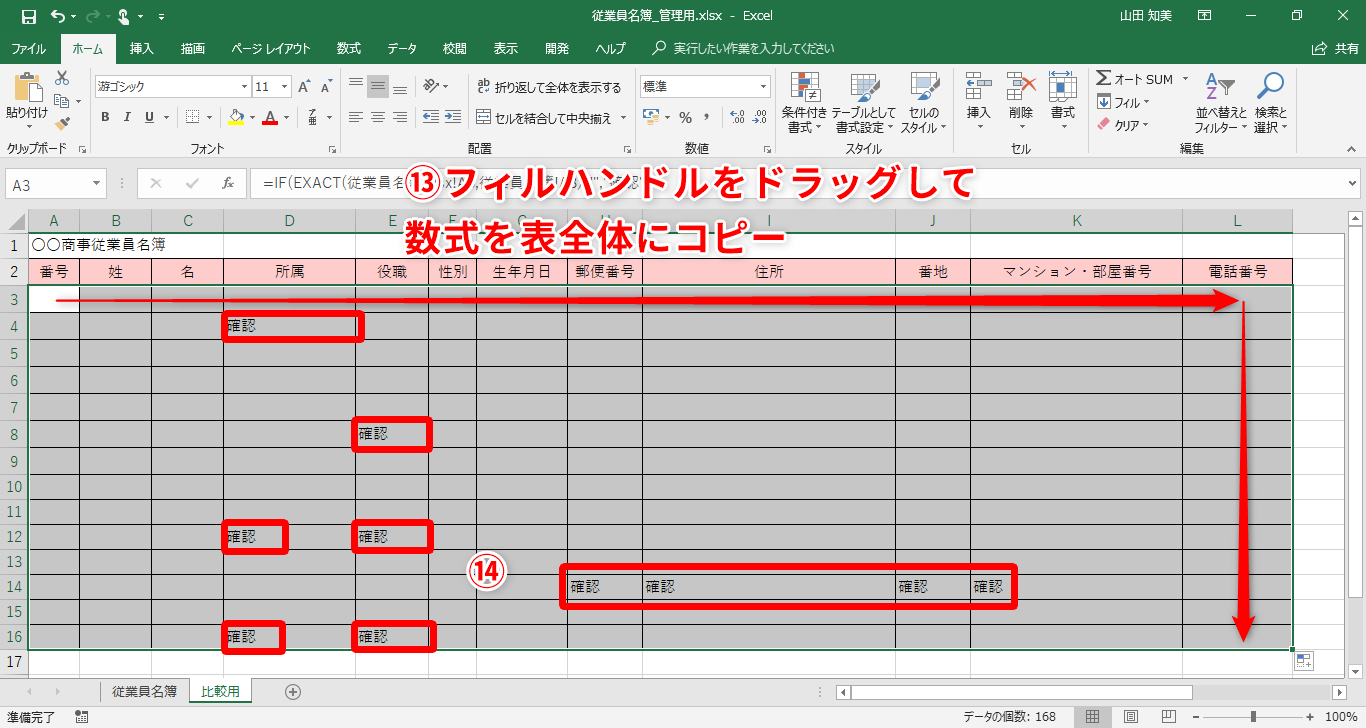Cut the selection with the scissors icon

62,78
